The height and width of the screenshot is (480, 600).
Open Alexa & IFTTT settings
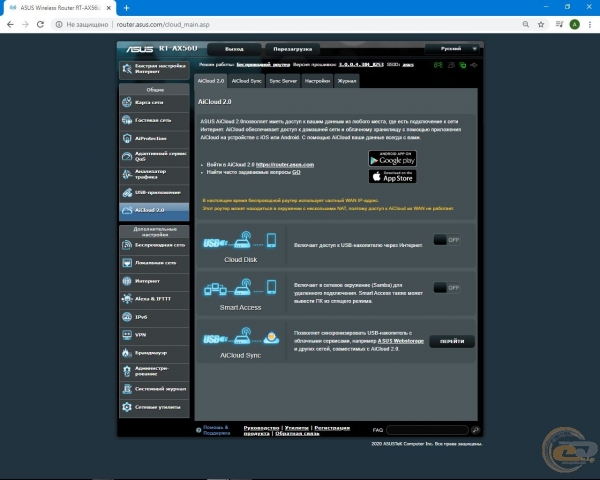coord(154,299)
